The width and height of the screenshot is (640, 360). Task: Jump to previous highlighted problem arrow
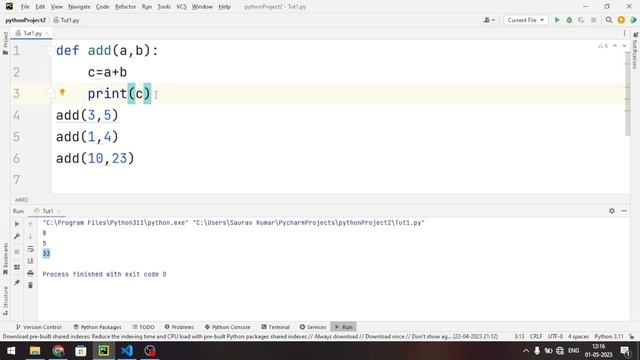pos(615,46)
